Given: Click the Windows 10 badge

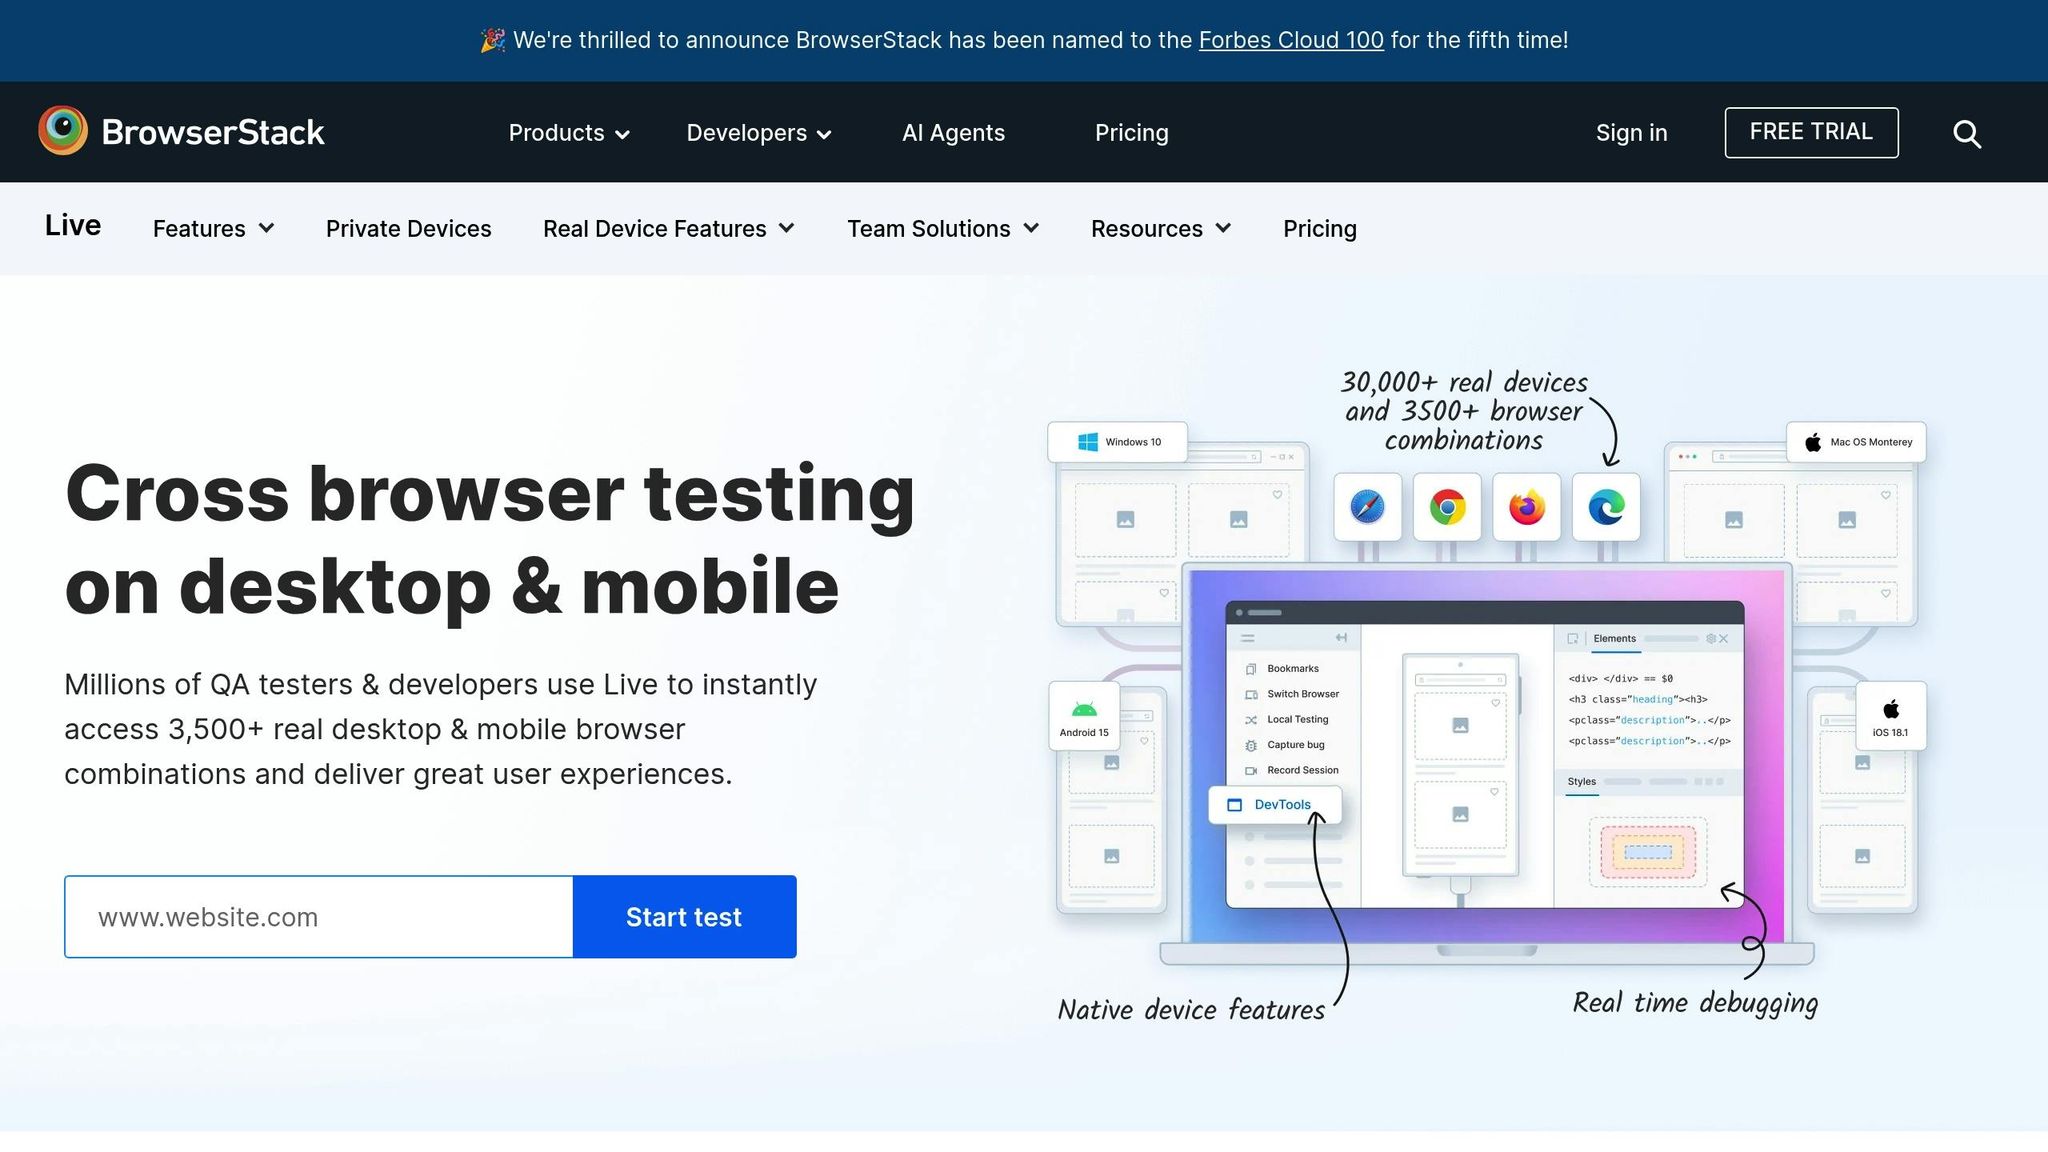Looking at the screenshot, I should tap(1118, 442).
